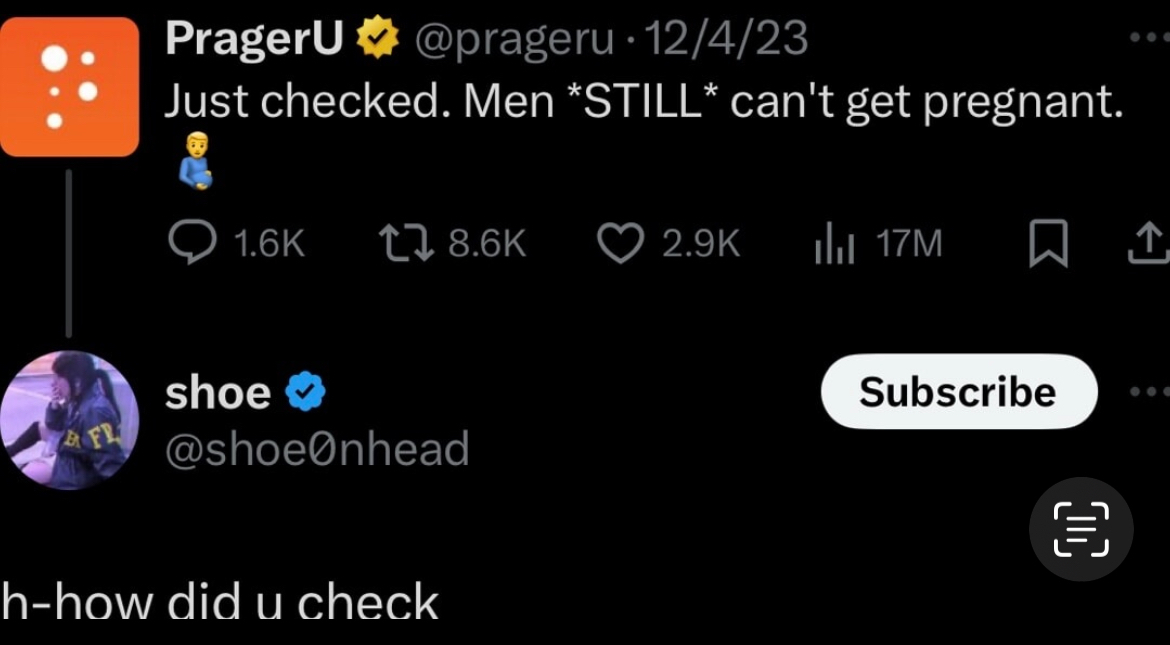
Task: Like the PragerU tweet with the heart
Action: click(620, 243)
